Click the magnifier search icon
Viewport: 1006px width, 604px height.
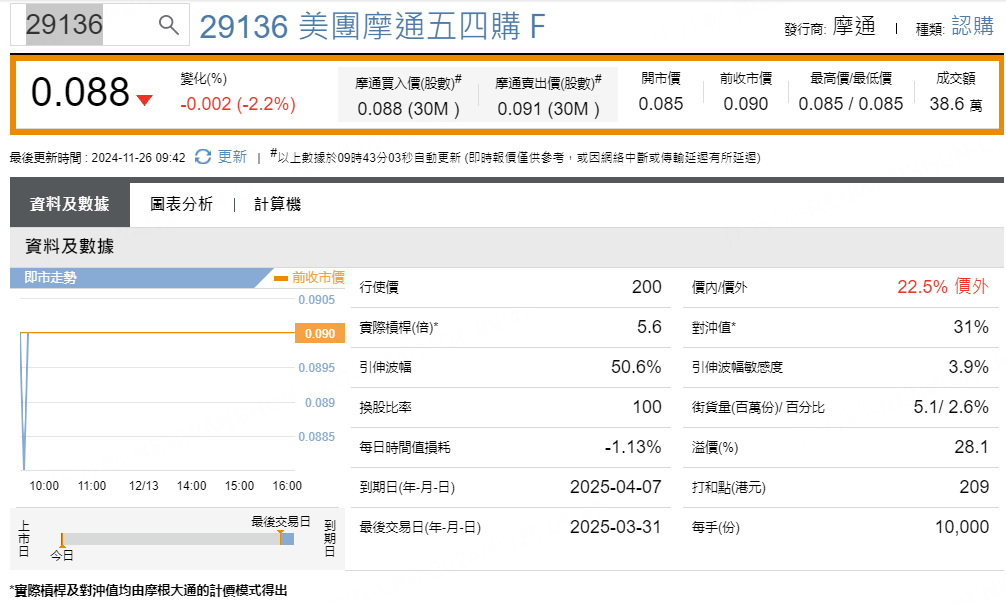169,25
